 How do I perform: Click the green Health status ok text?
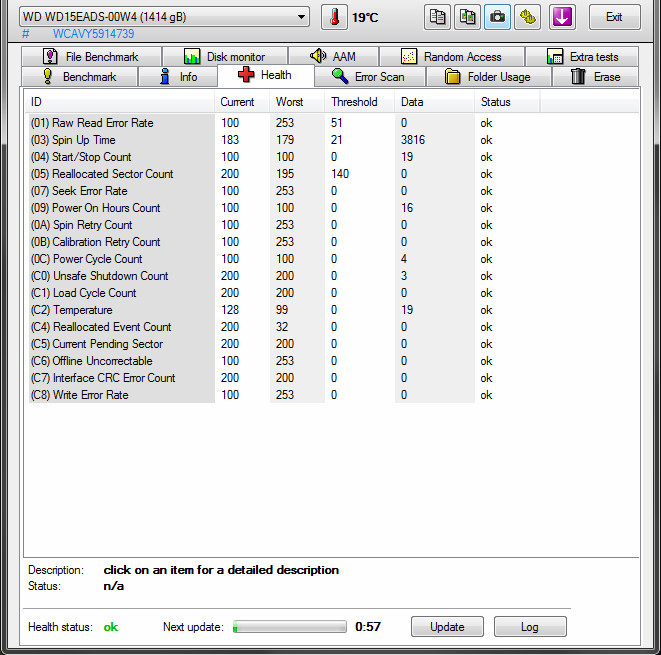click(x=111, y=627)
